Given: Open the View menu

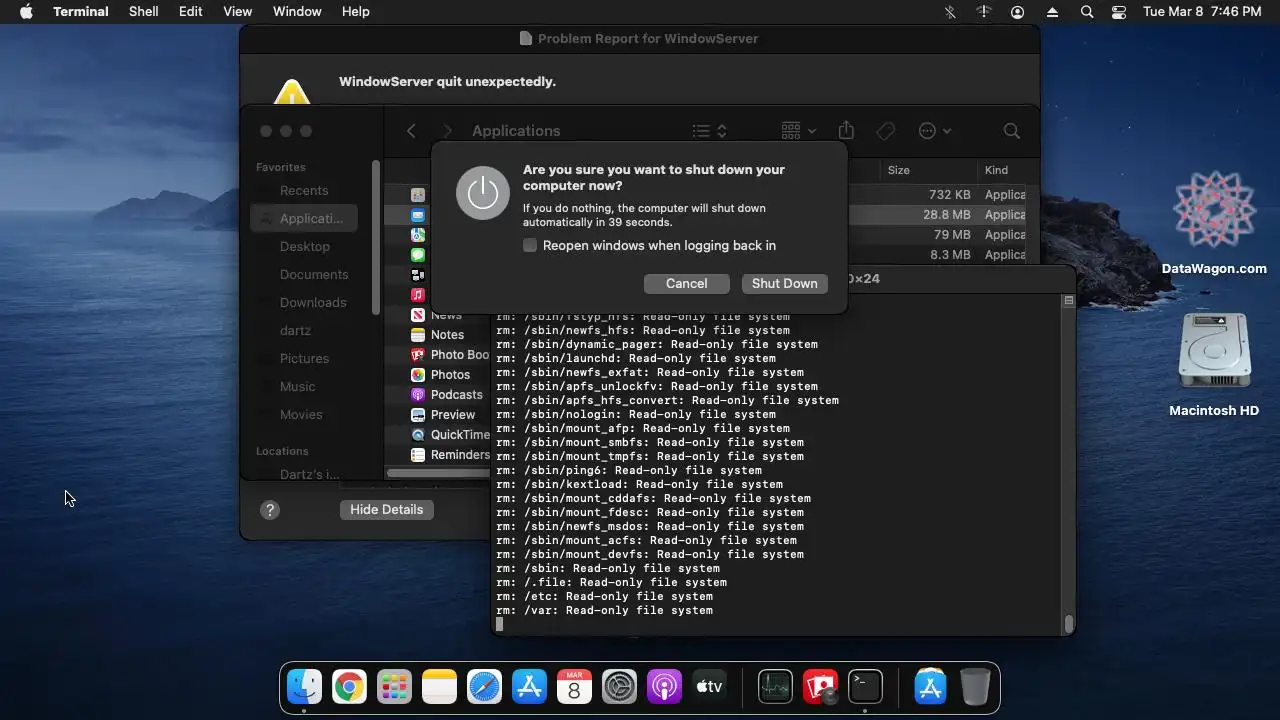Looking at the screenshot, I should pos(237,12).
